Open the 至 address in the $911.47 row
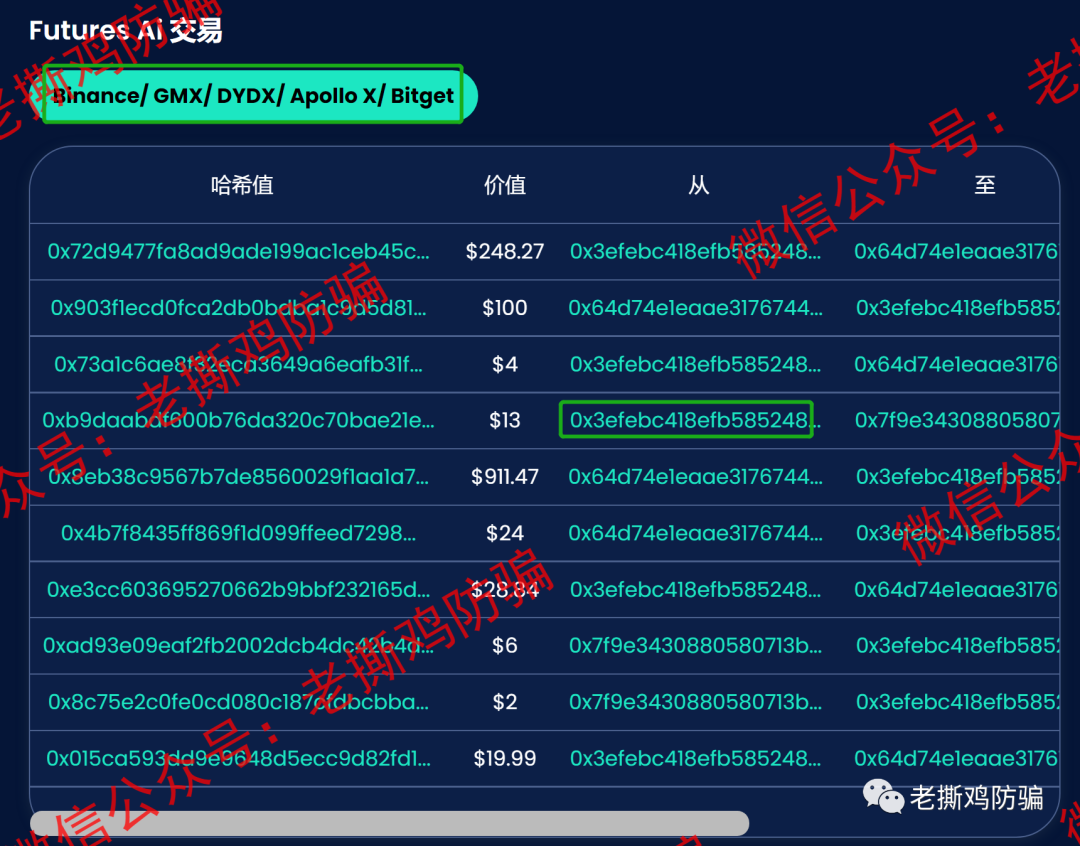1080x846 pixels. click(x=957, y=477)
